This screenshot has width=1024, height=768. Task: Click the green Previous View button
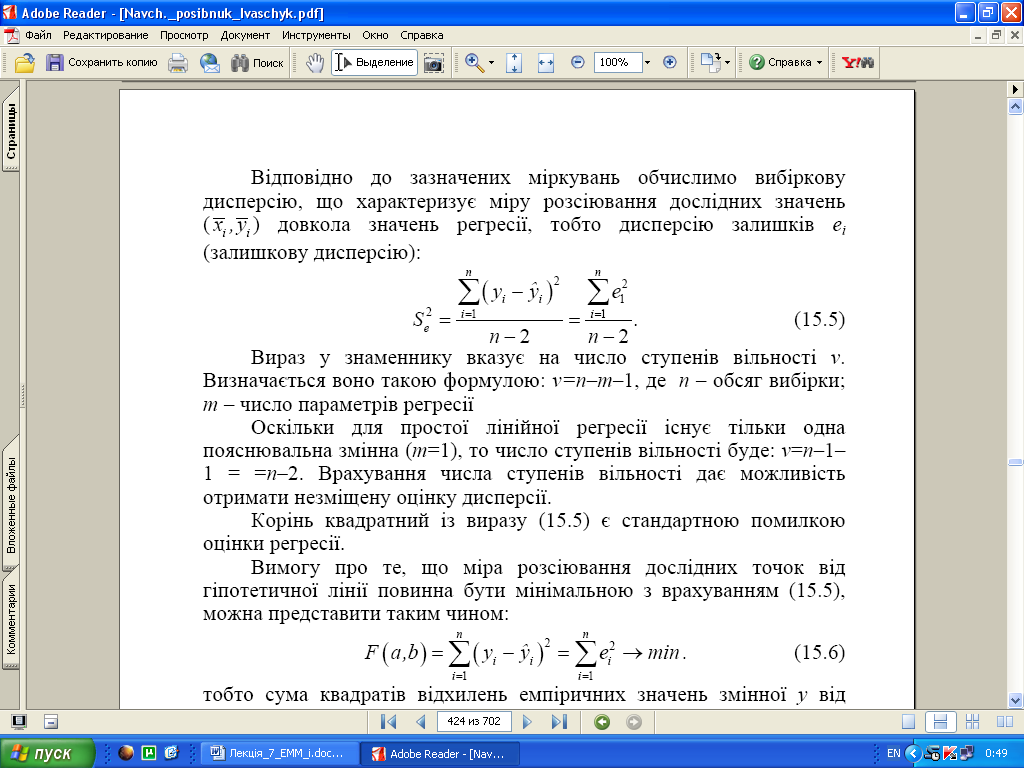[x=601, y=722]
